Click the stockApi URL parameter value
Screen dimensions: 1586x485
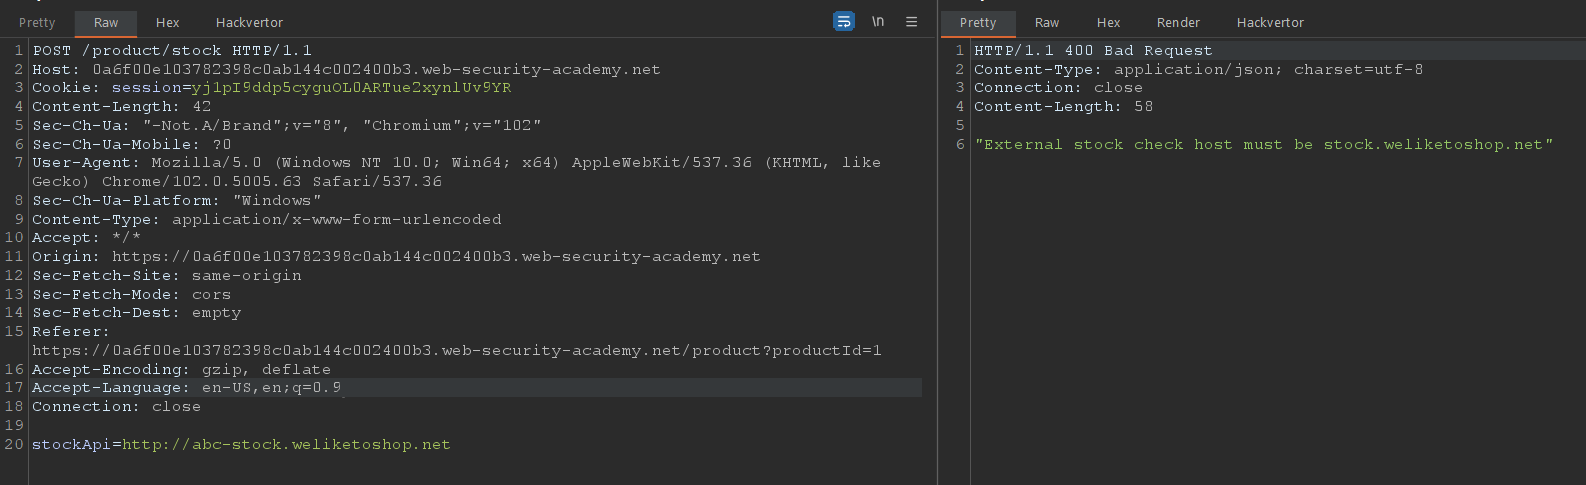tap(286, 445)
